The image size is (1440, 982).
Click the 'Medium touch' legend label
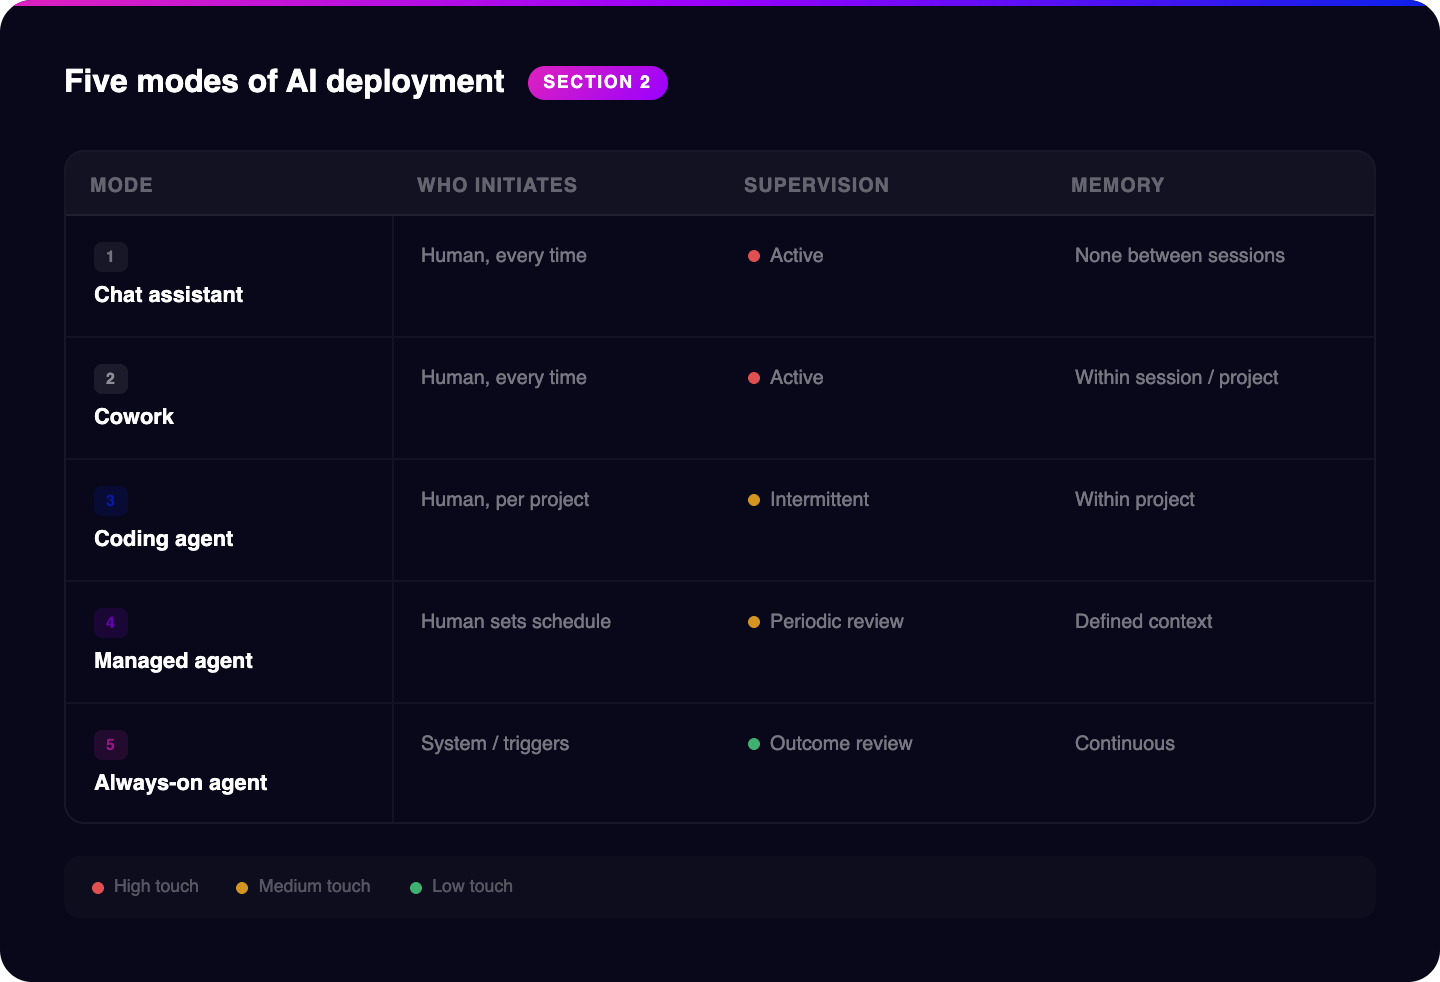[x=315, y=887]
